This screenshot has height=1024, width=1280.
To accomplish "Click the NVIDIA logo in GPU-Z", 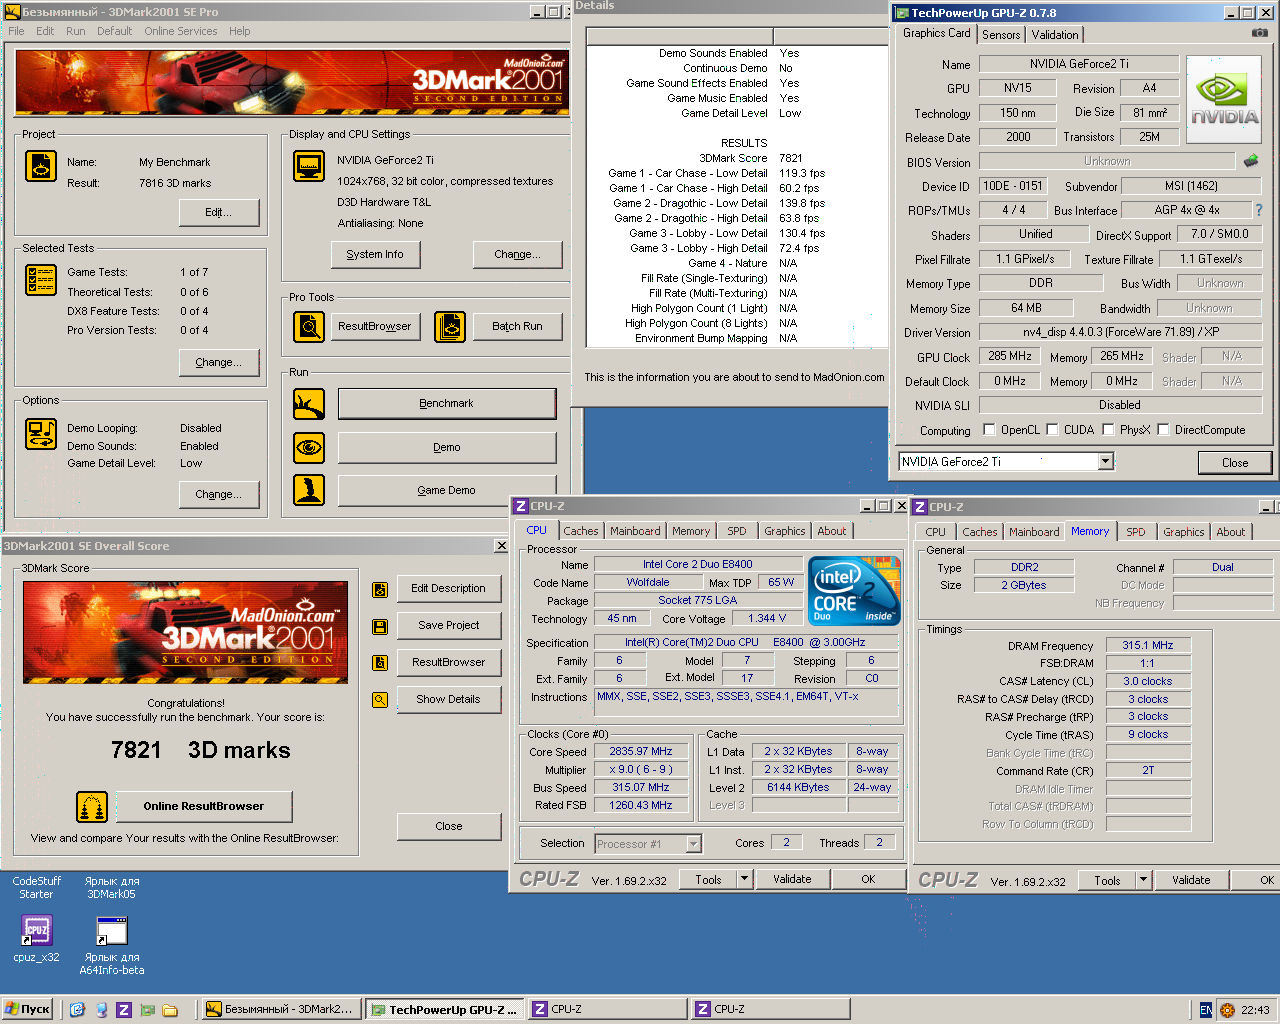I will click(1224, 101).
